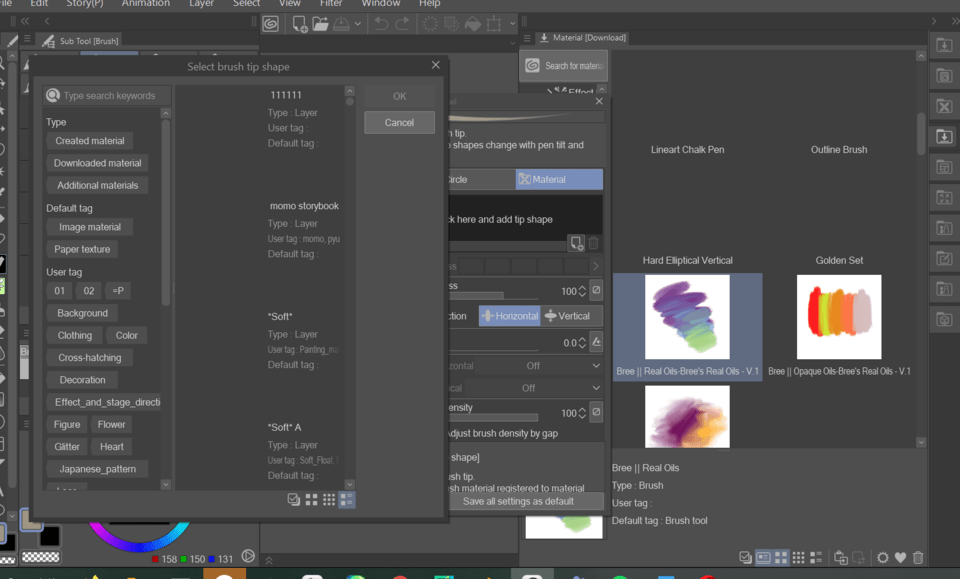The height and width of the screenshot is (579, 960).
Task: Switch dialog list to detail view
Action: click(x=347, y=499)
